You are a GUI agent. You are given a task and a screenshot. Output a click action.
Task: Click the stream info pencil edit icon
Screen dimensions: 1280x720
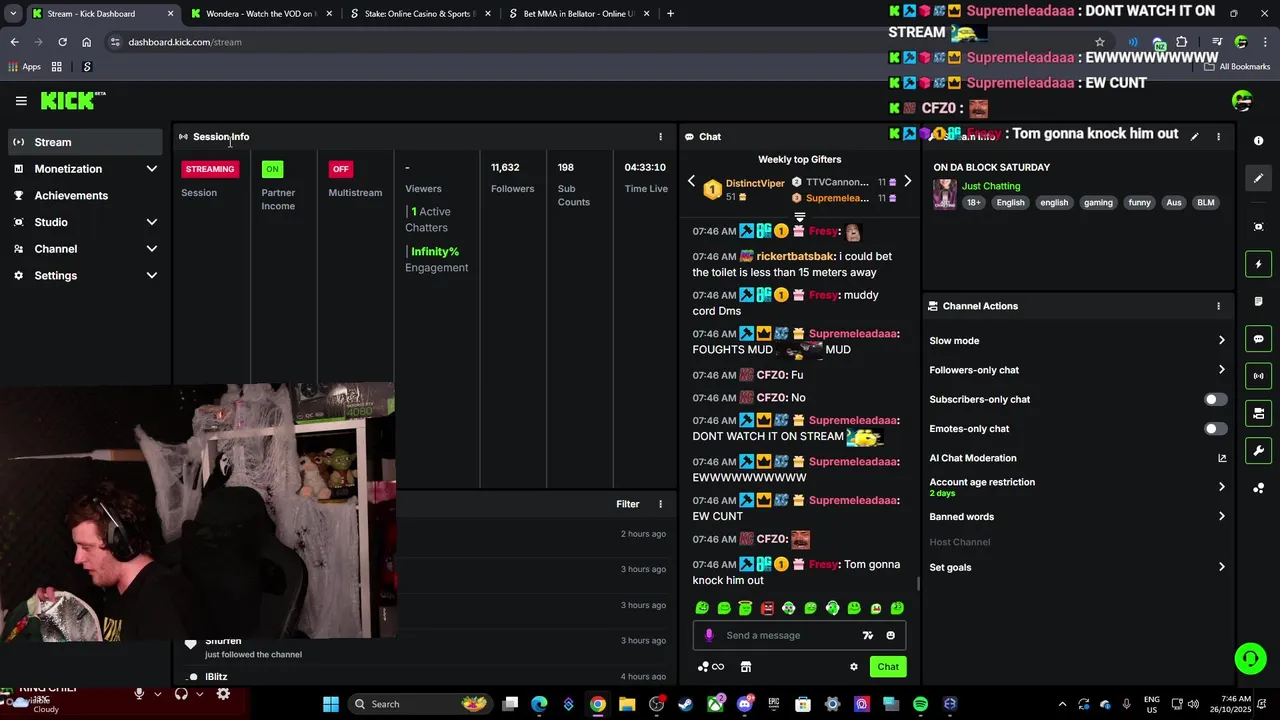(1194, 137)
